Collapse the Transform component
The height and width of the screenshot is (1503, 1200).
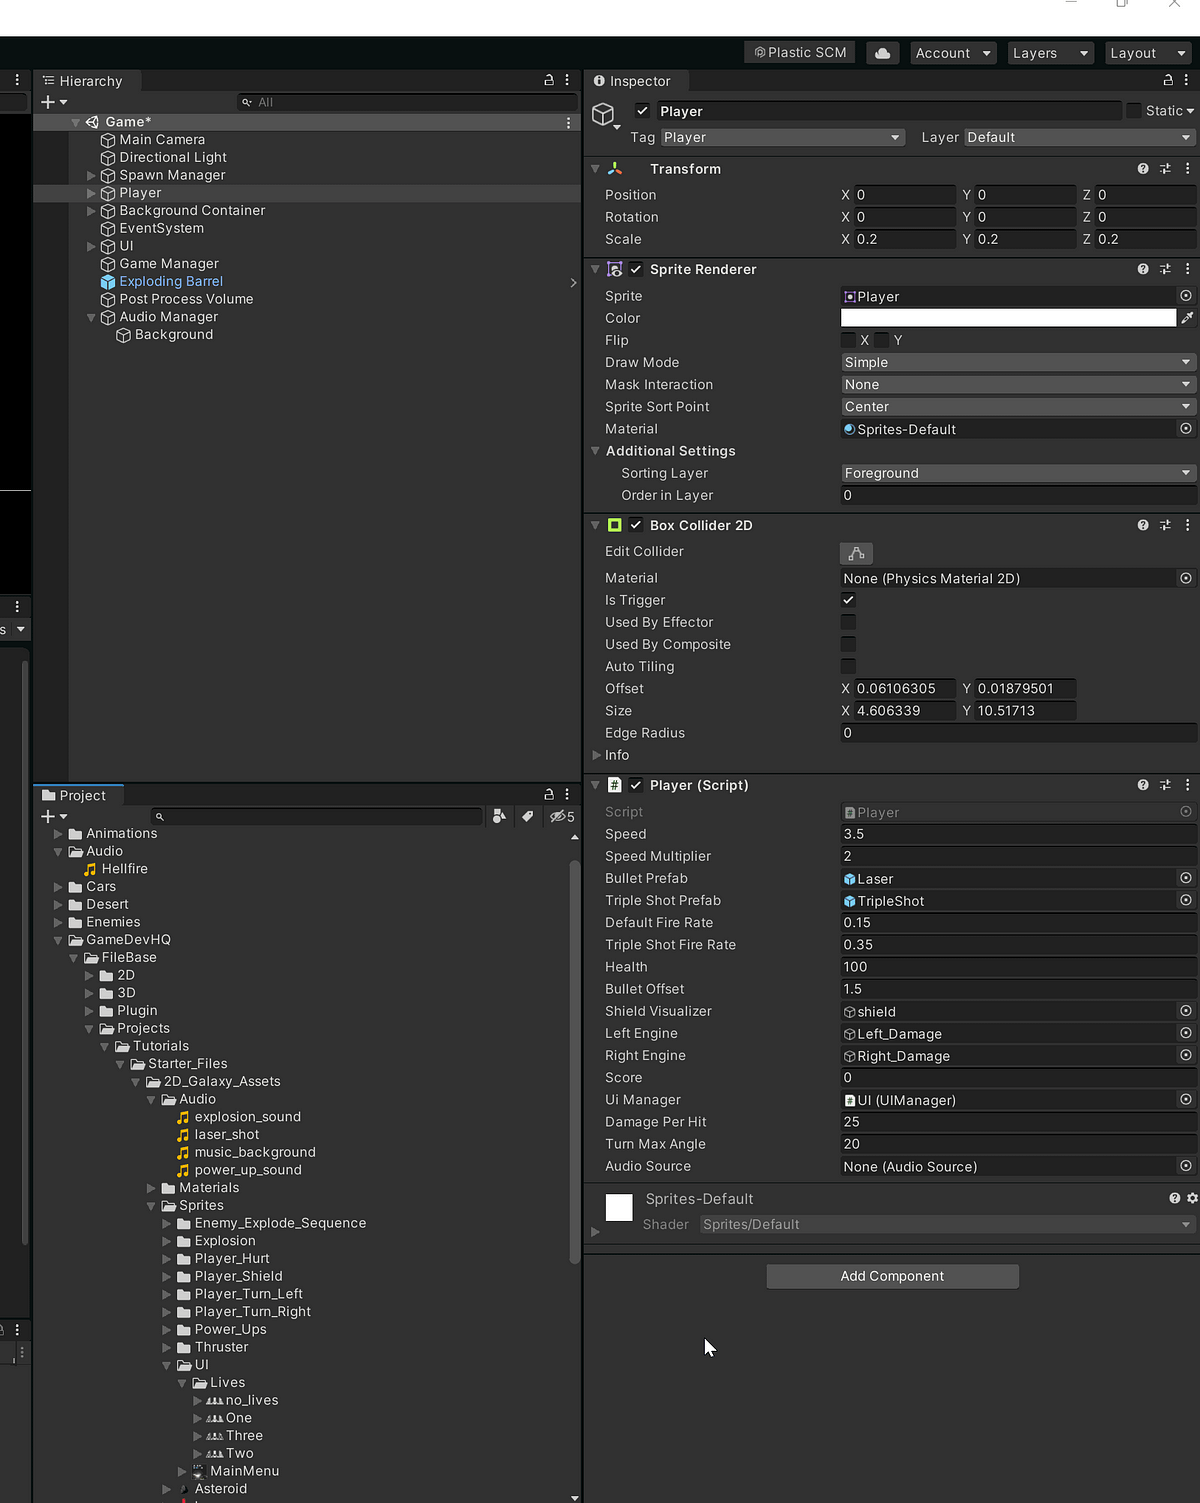[596, 169]
